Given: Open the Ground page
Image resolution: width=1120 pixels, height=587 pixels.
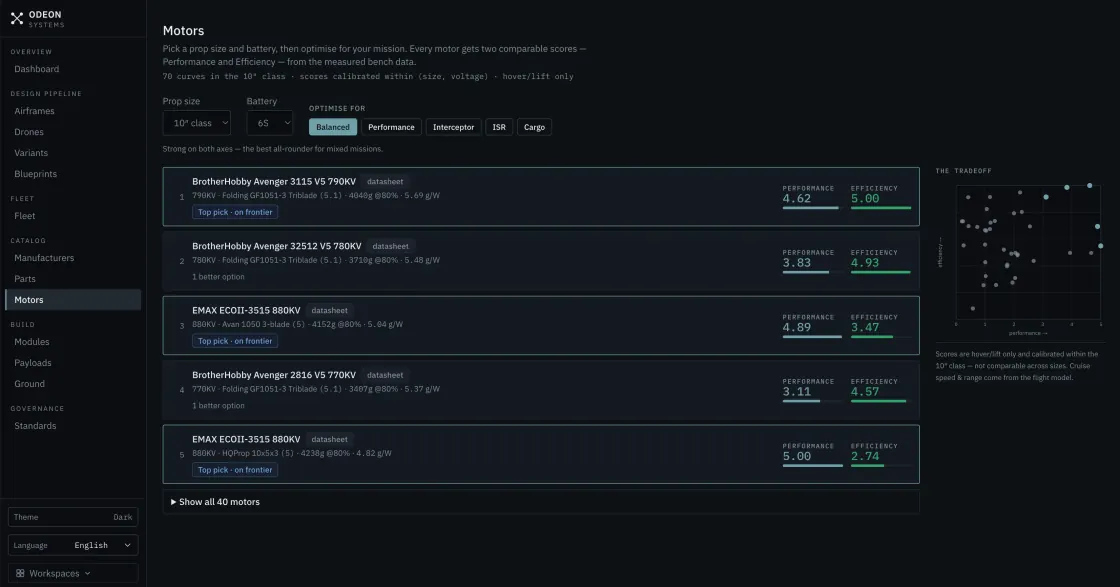Looking at the screenshot, I should coord(29,384).
